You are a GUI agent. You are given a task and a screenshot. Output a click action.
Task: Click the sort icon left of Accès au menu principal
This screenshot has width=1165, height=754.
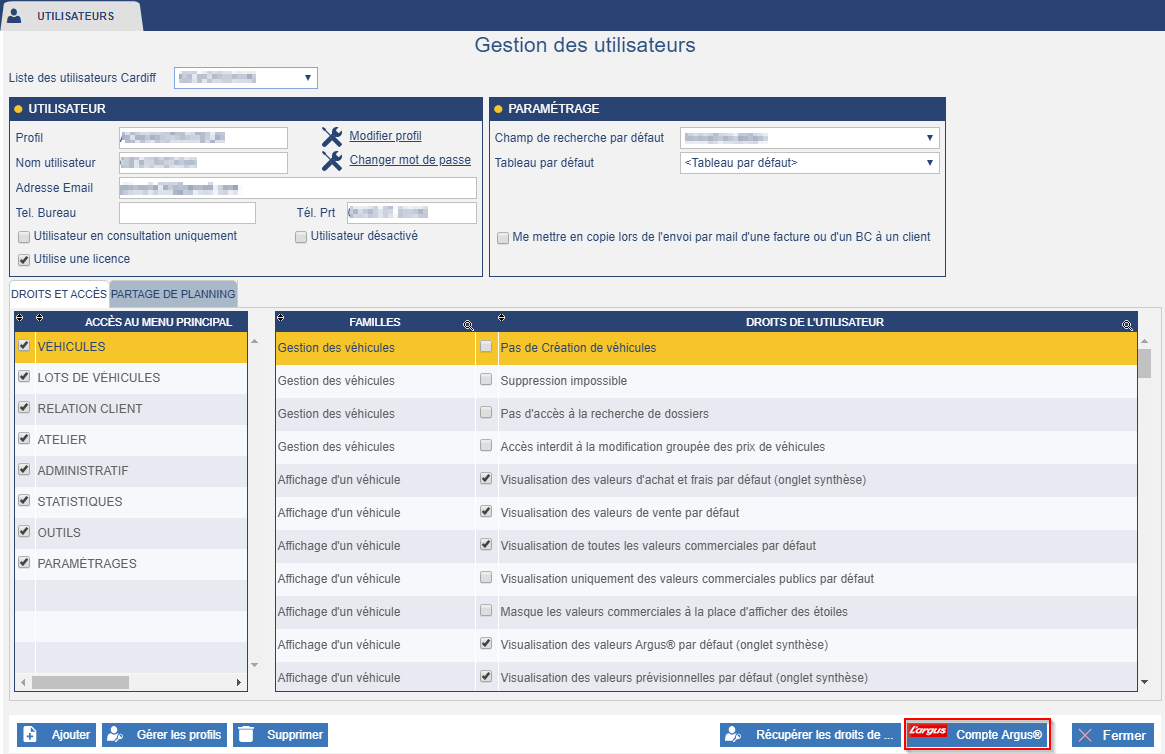click(39, 318)
